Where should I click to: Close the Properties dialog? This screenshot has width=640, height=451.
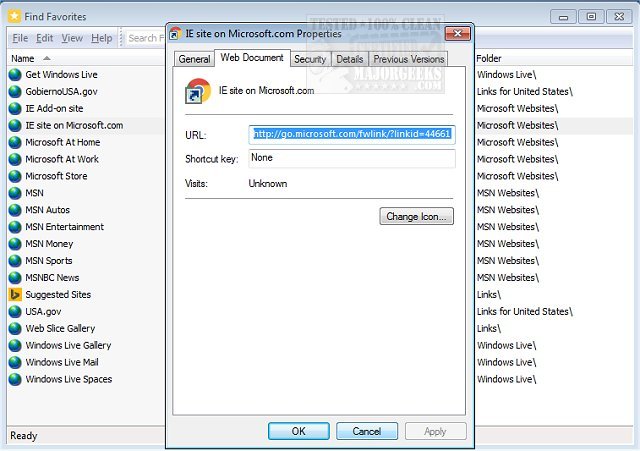tap(458, 33)
